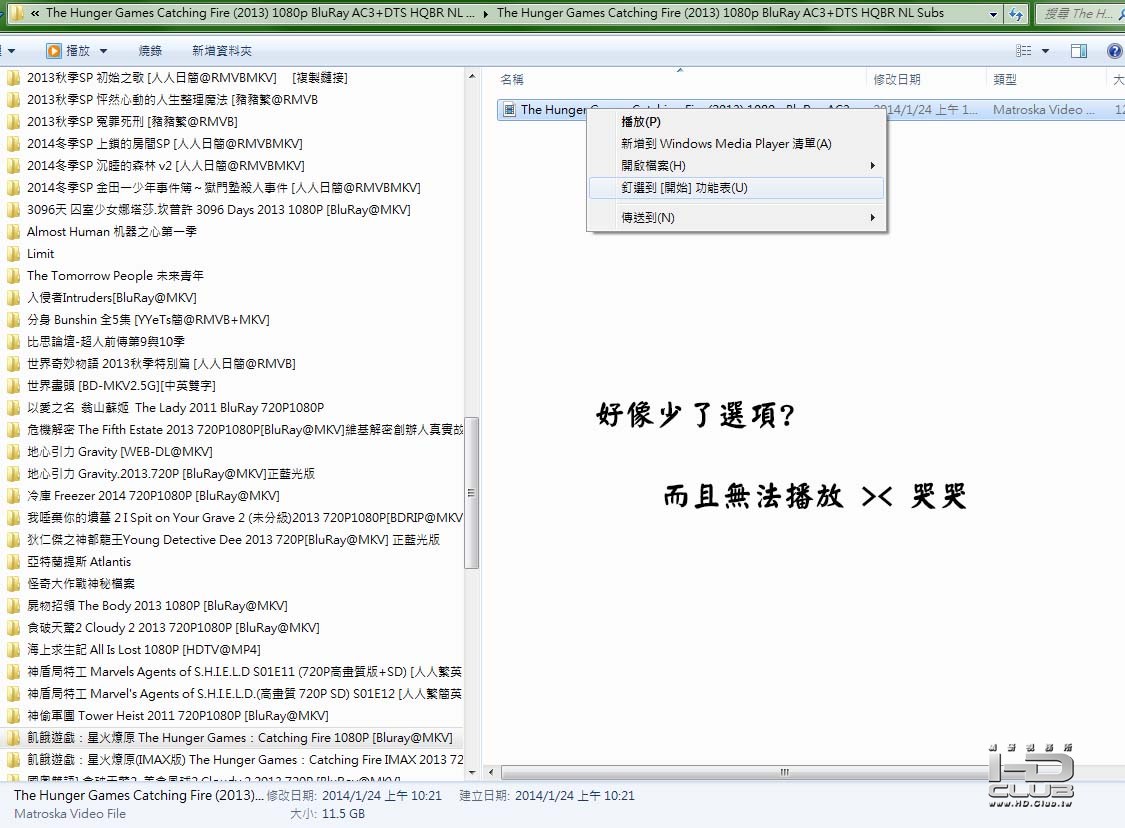Sort by 類型 column header
This screenshot has width=1125, height=828.
1004,80
